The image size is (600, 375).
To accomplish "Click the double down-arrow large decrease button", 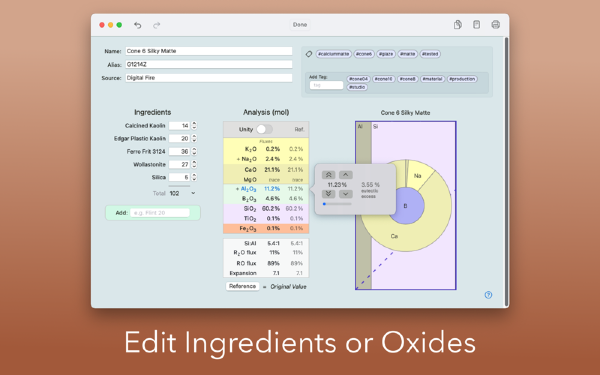I will [x=328, y=194].
